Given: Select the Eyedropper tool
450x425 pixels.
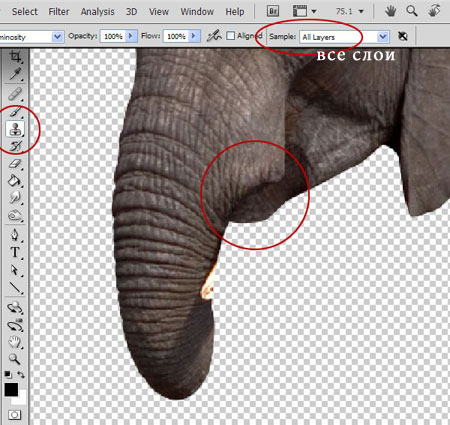Looking at the screenshot, I should (x=15, y=74).
